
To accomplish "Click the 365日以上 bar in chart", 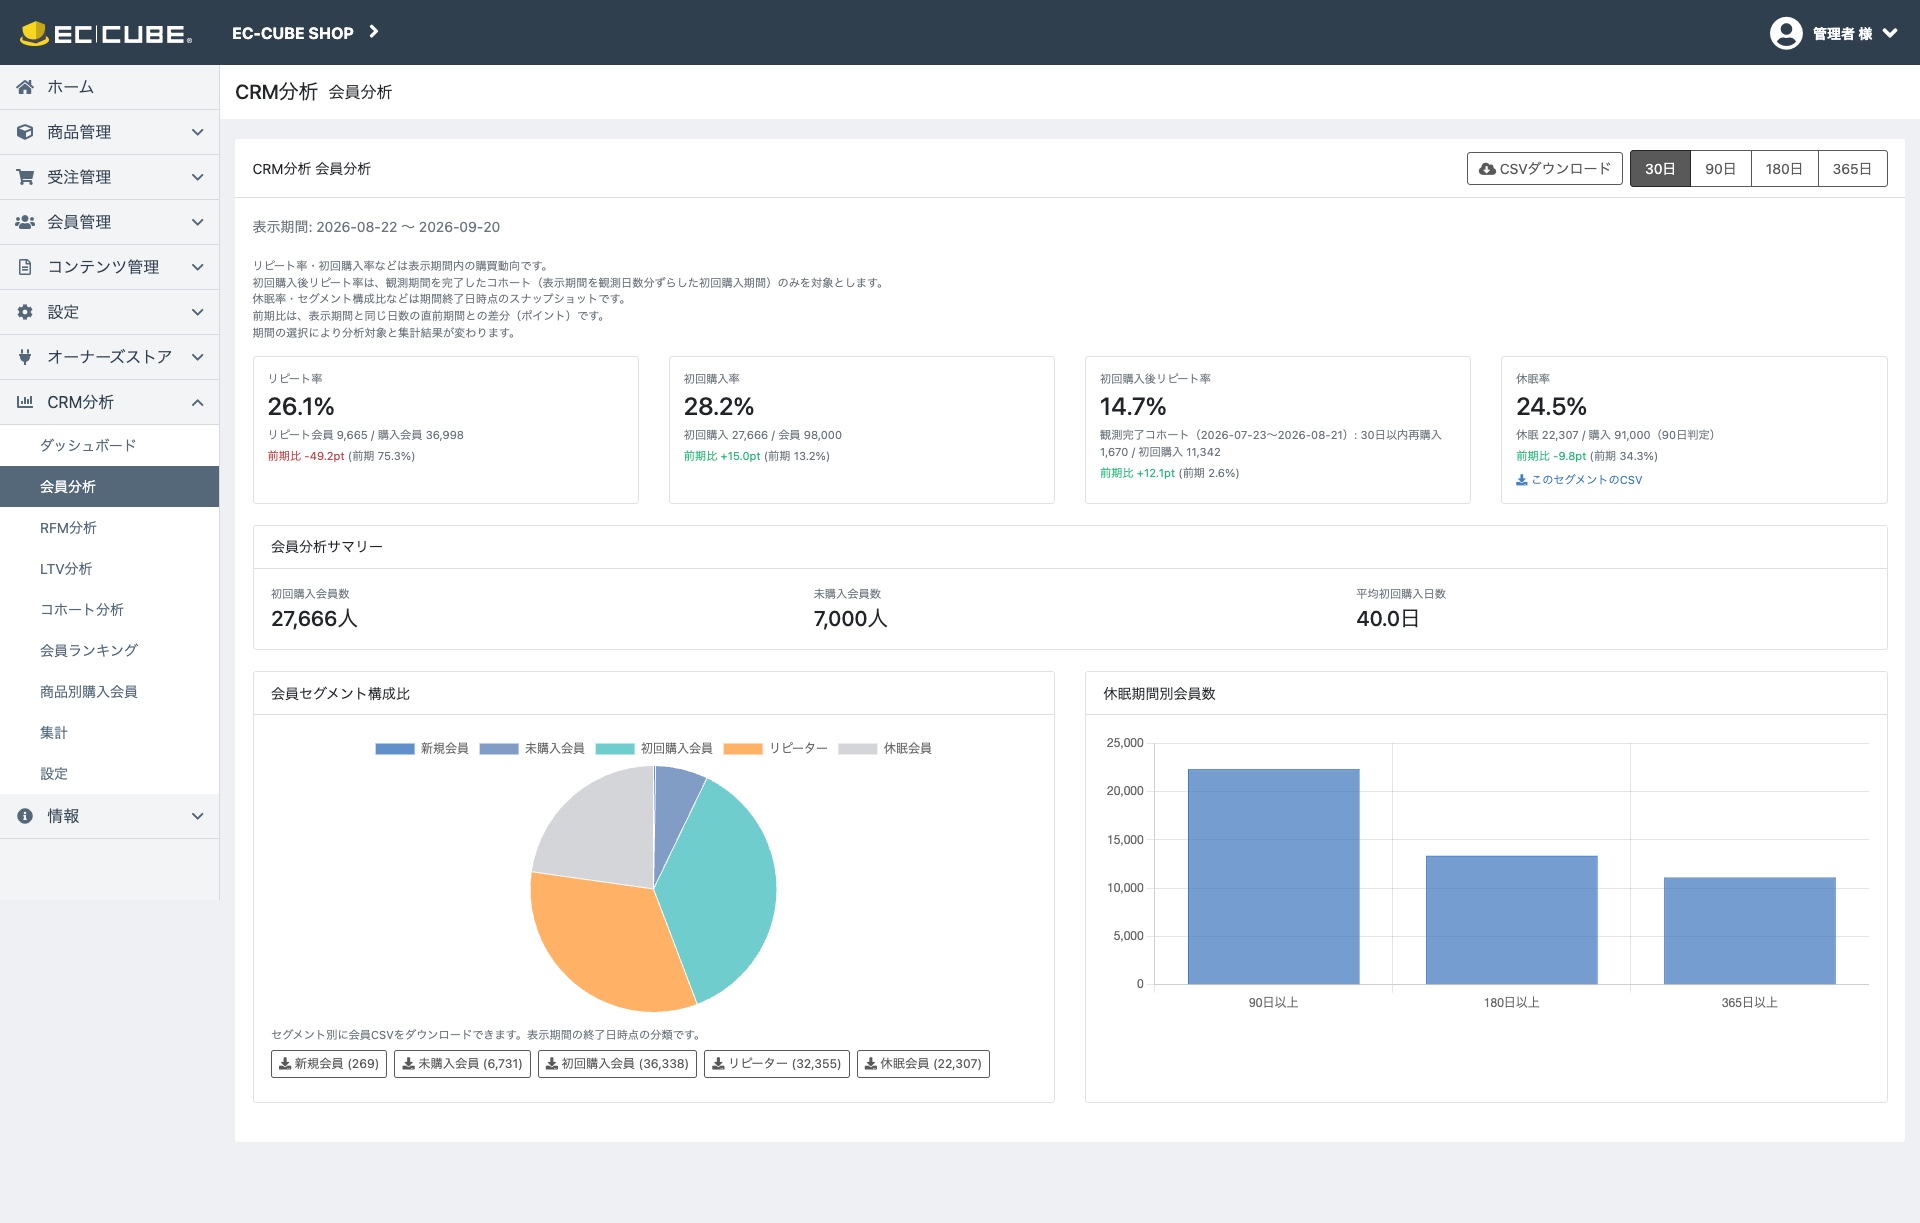I will tap(1749, 931).
